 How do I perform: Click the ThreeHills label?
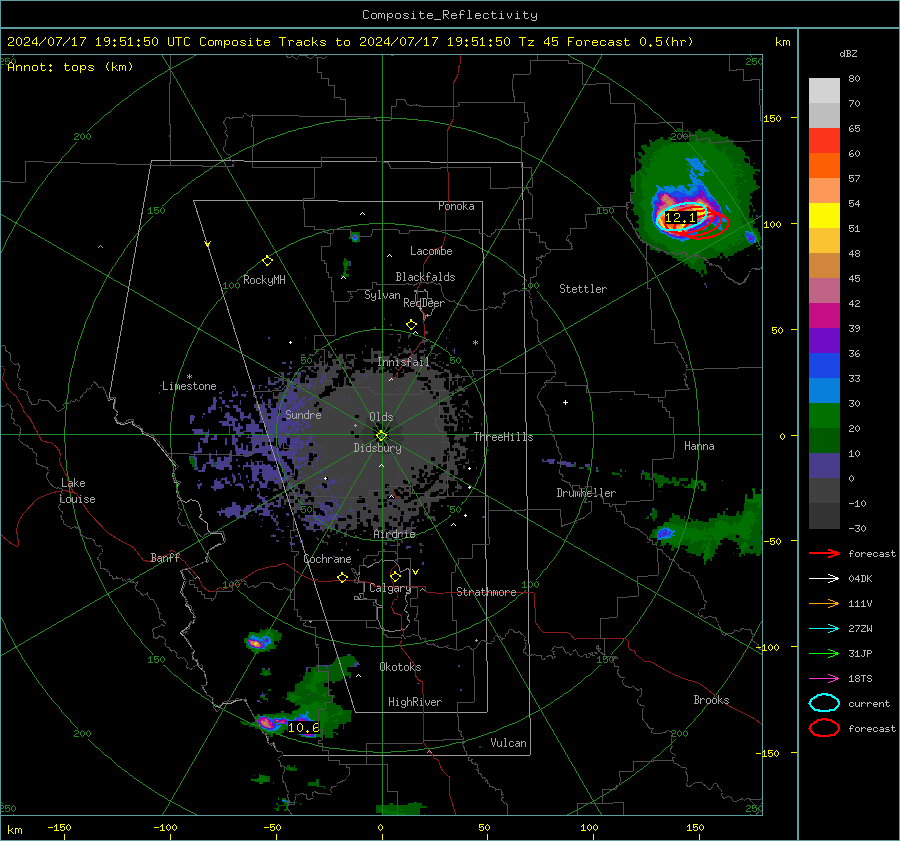503,437
